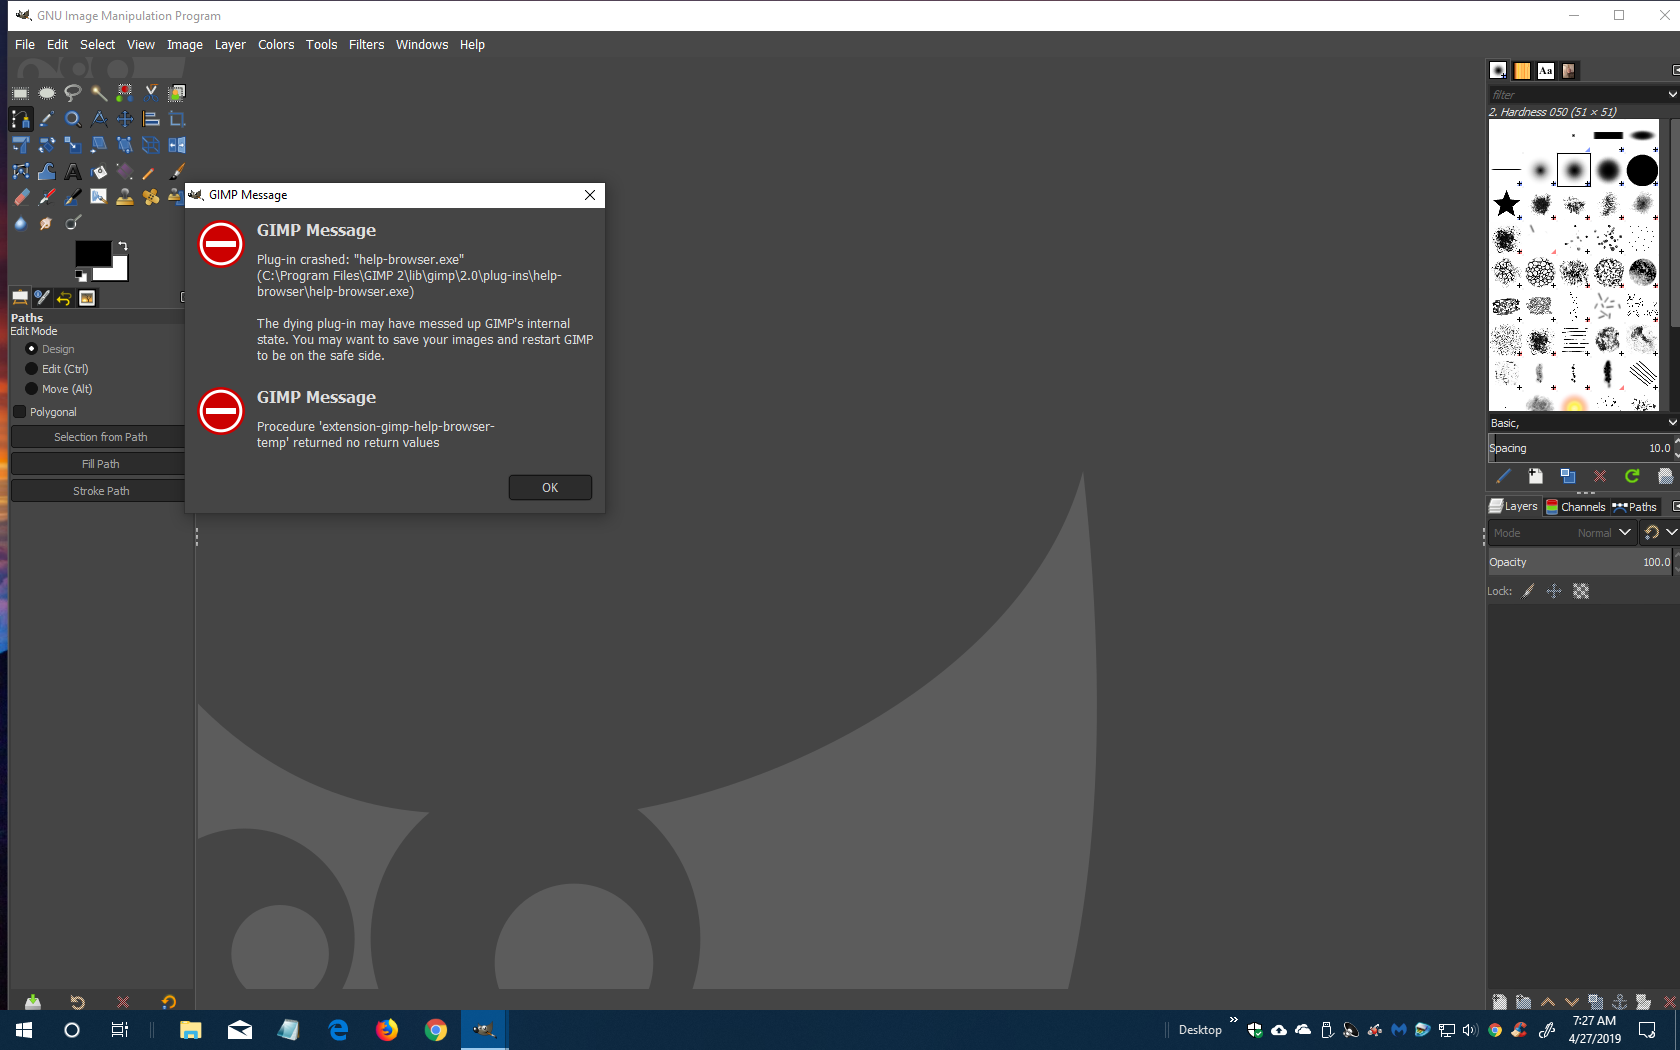Click reset tool options yellow arrow icon
The width and height of the screenshot is (1680, 1050).
pyautogui.click(x=168, y=1001)
